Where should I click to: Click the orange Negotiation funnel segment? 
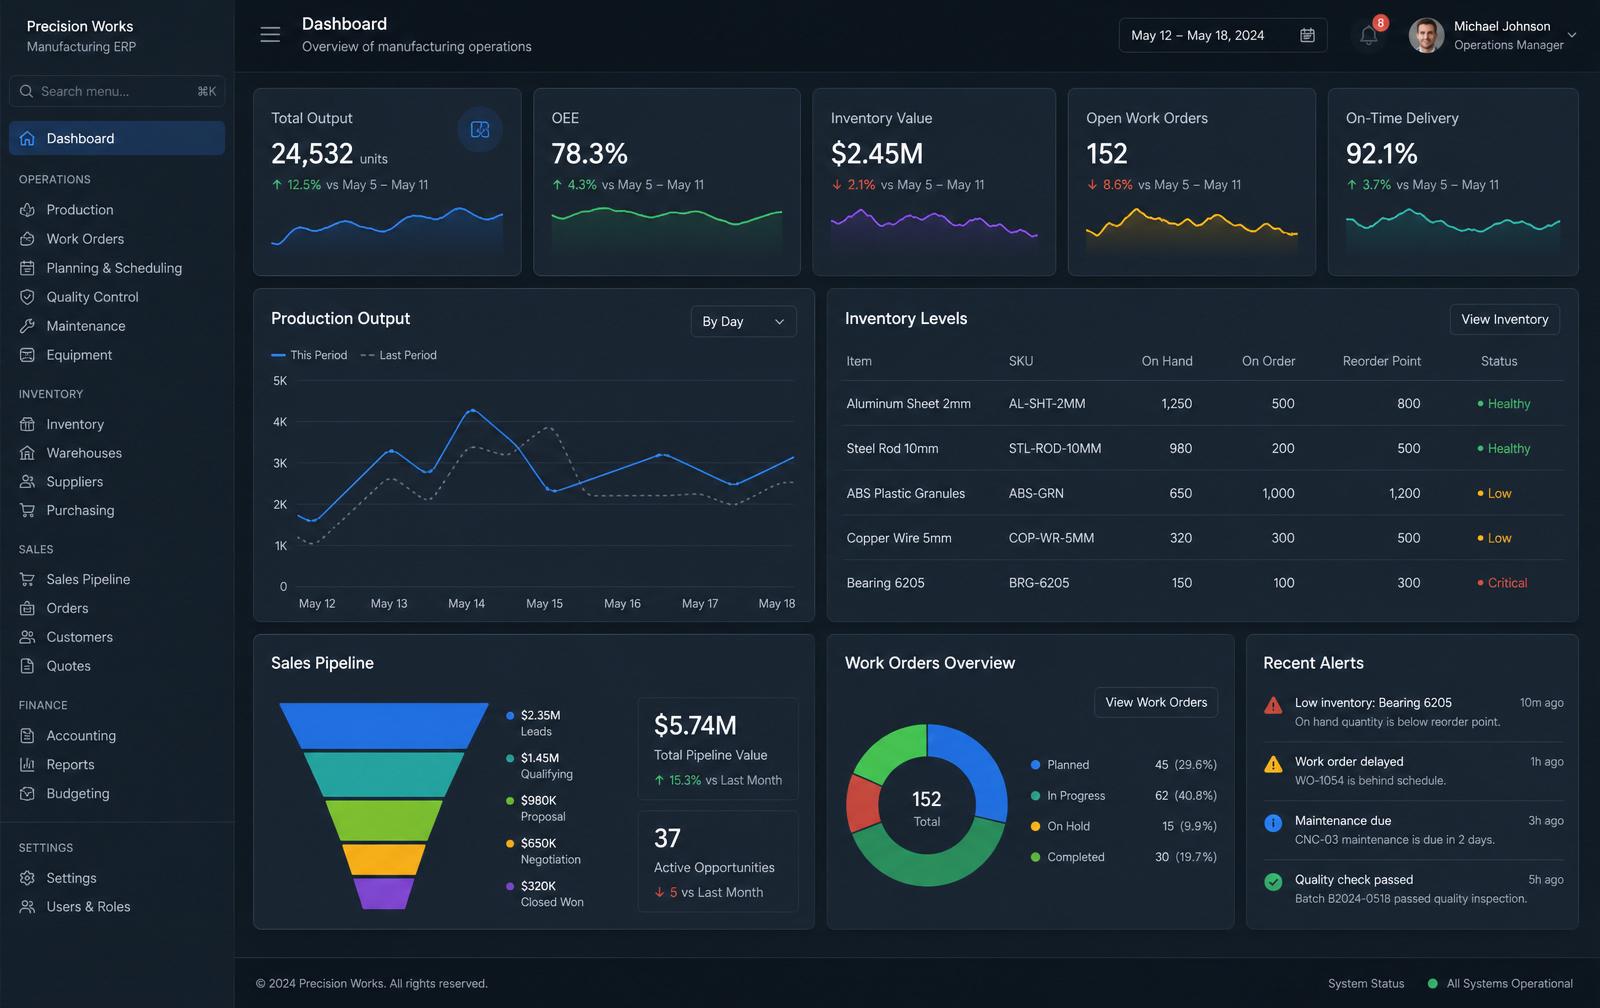coord(384,859)
